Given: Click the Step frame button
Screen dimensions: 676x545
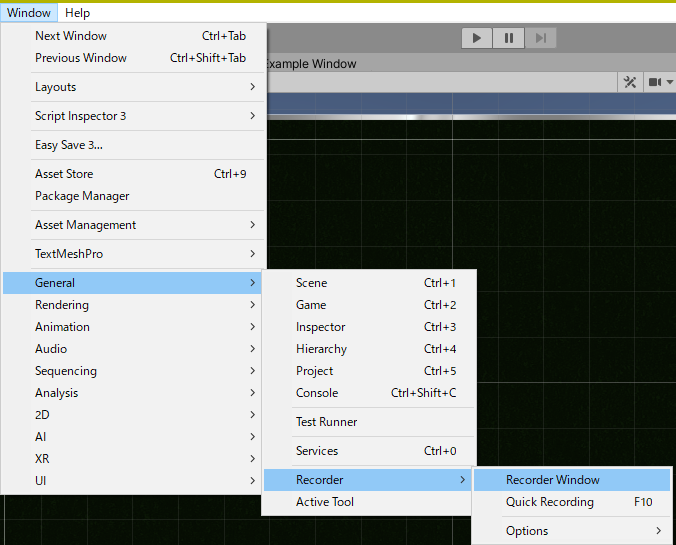Looking at the screenshot, I should pos(541,38).
